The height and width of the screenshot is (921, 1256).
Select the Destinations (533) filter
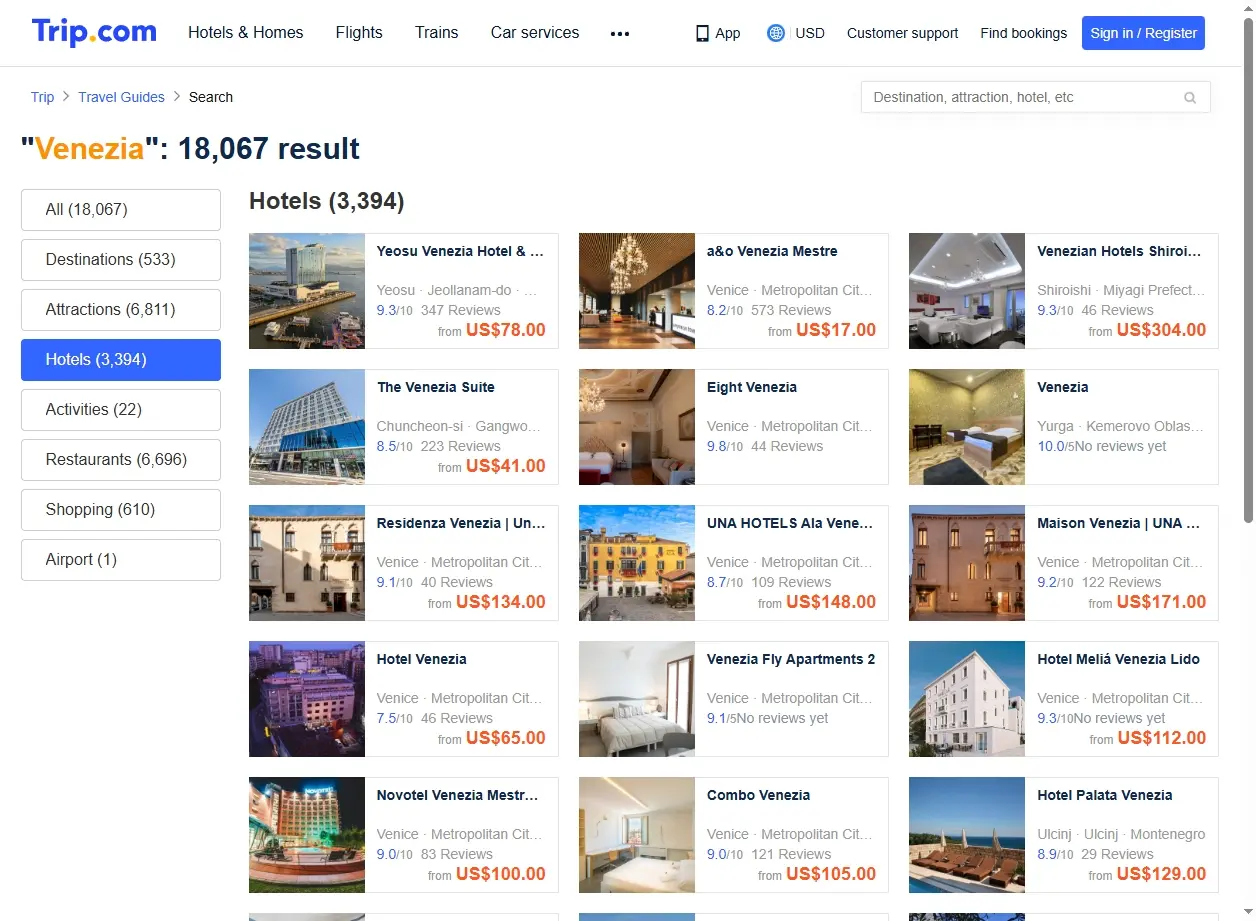(121, 260)
